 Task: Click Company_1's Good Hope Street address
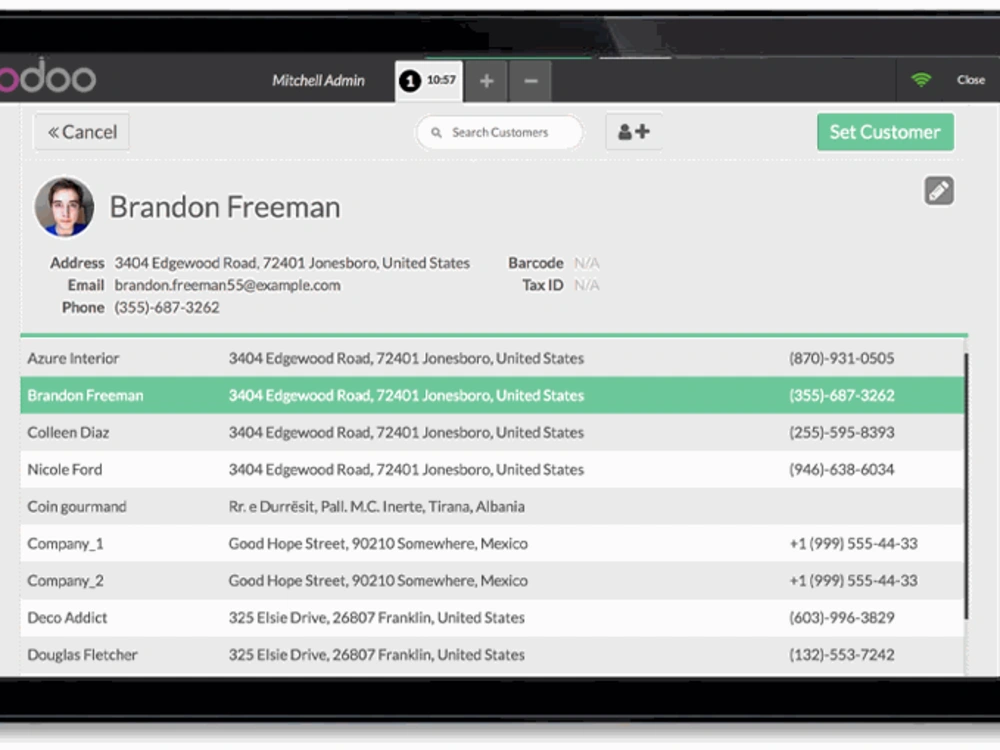click(378, 543)
